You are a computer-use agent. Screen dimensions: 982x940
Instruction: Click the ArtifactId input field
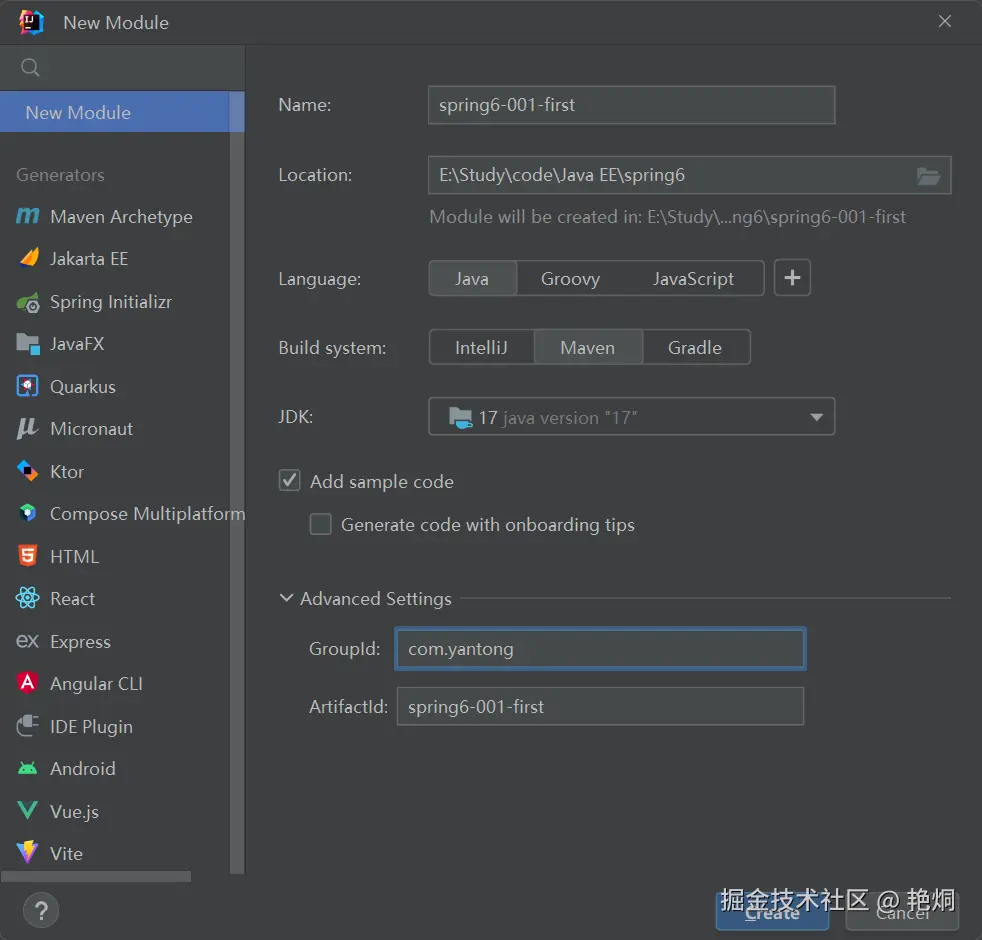[600, 706]
